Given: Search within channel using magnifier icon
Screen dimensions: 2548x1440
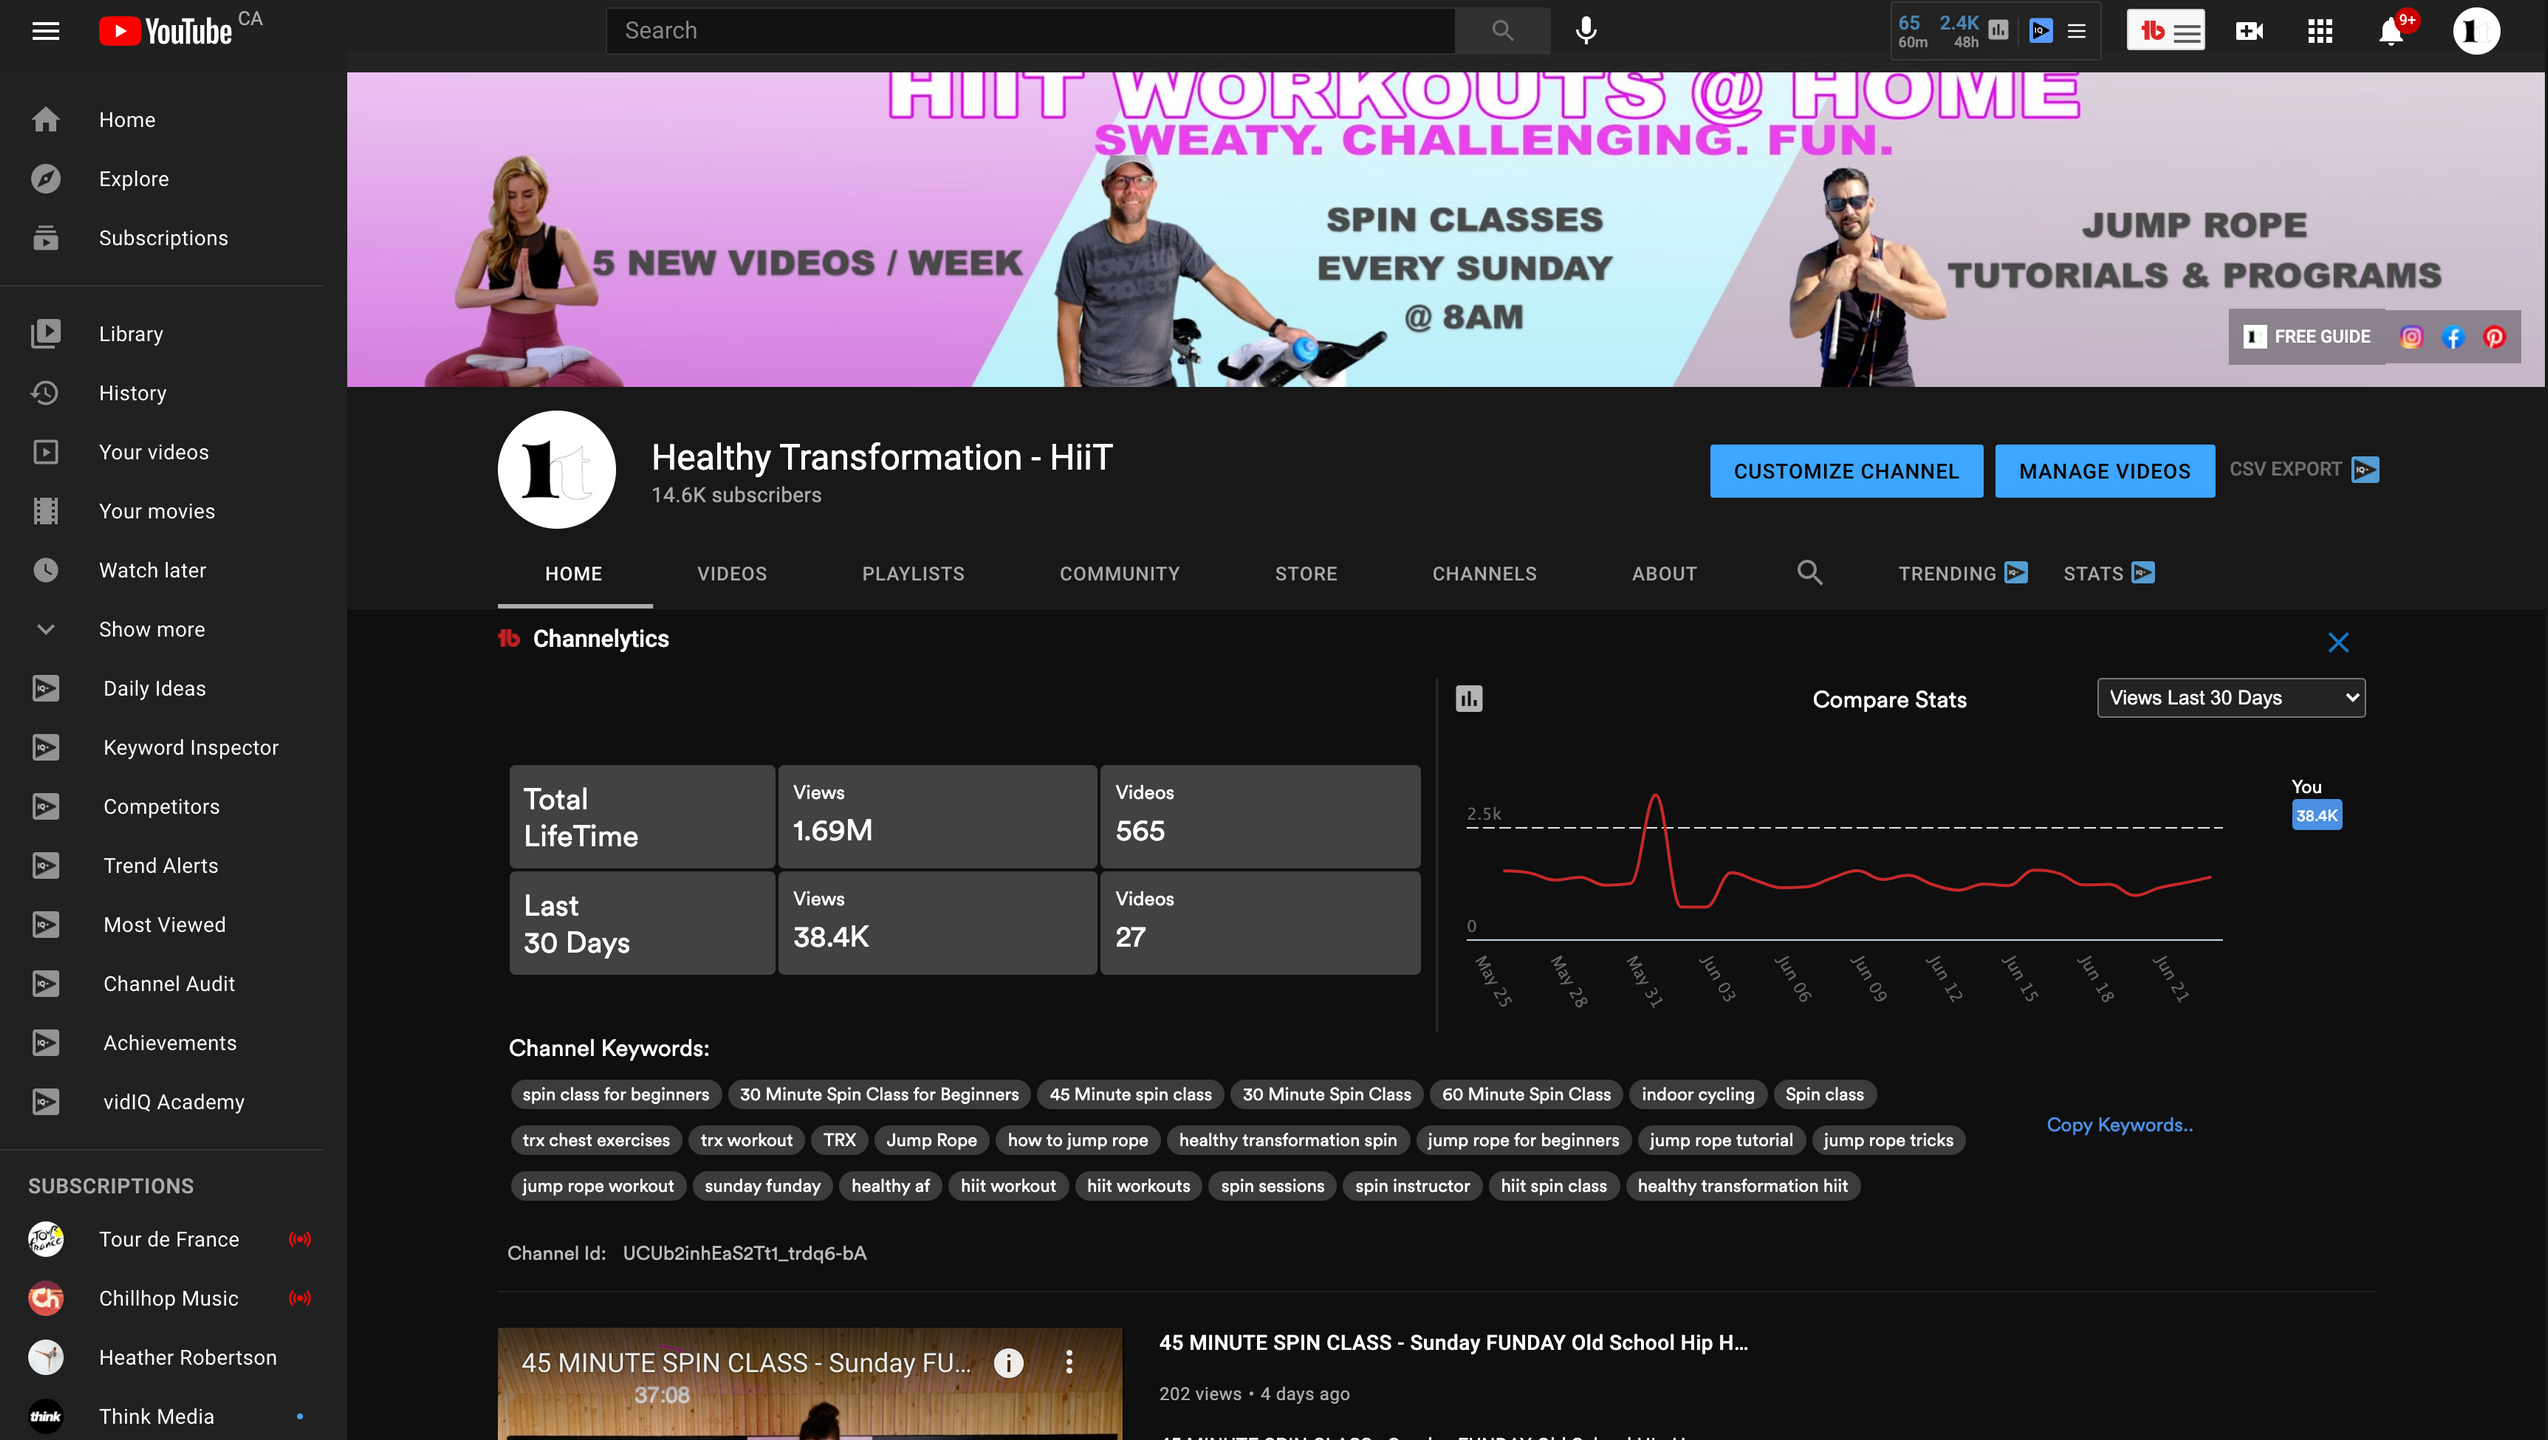Looking at the screenshot, I should point(1810,573).
